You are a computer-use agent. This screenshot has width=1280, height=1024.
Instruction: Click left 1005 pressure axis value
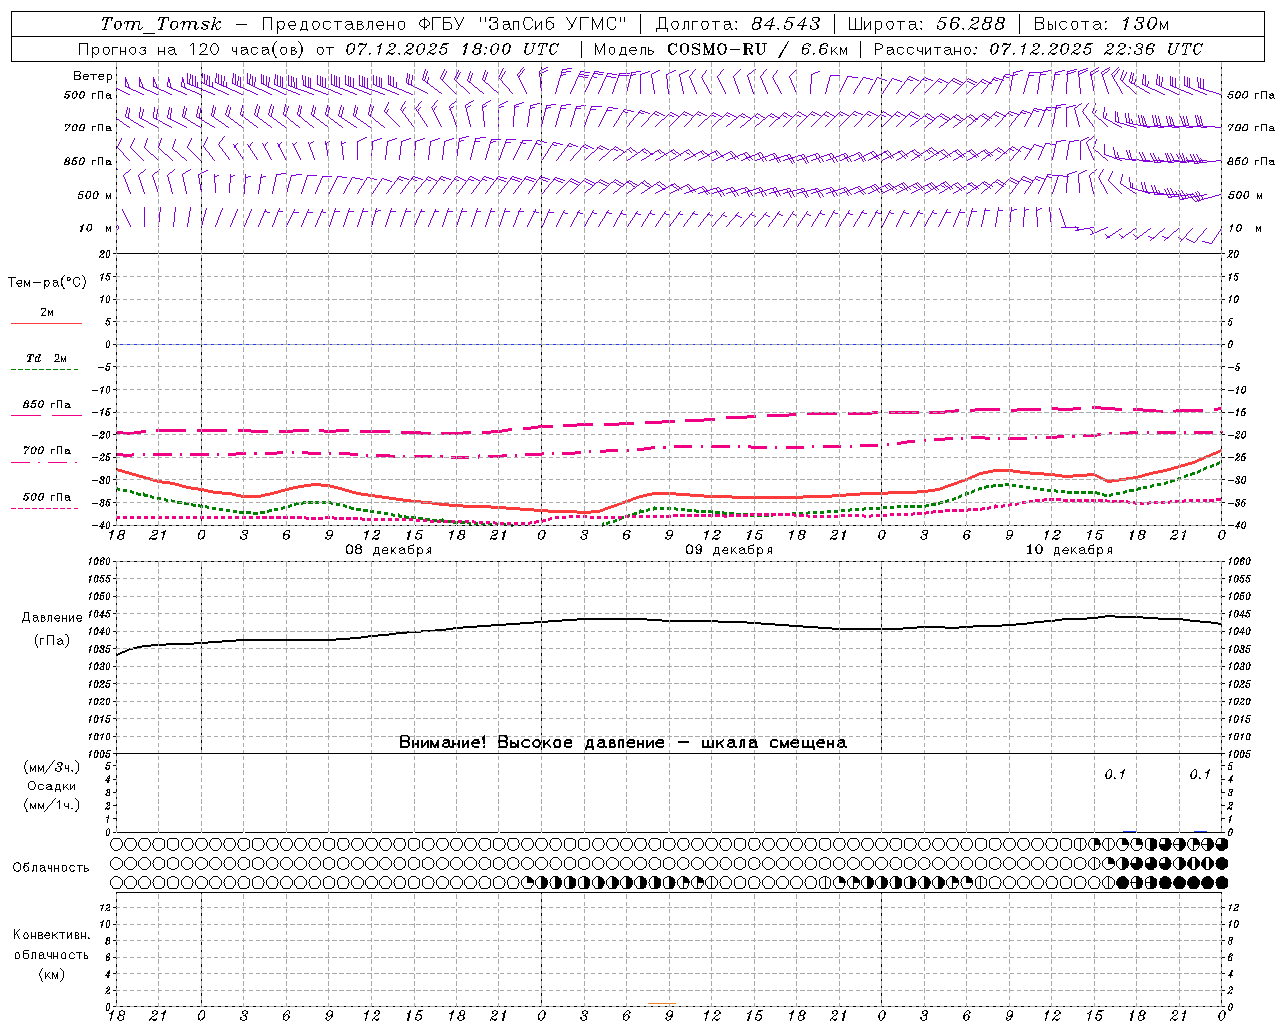click(100, 753)
